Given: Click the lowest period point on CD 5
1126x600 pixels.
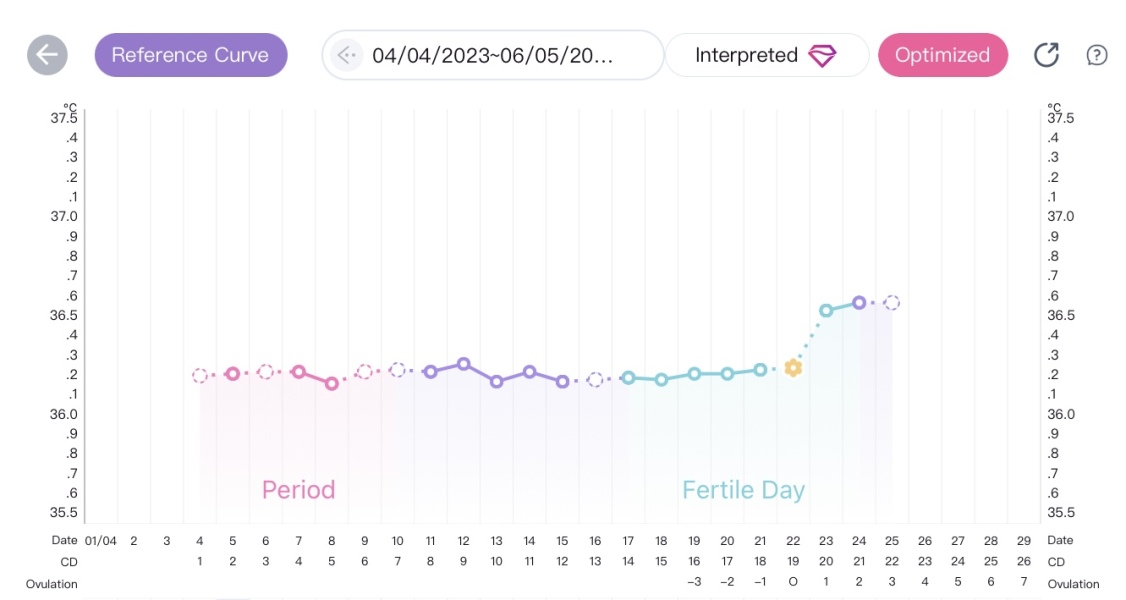Looking at the screenshot, I should 332,383.
